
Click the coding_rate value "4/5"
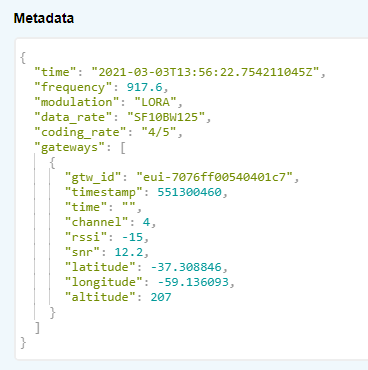[x=159, y=132]
